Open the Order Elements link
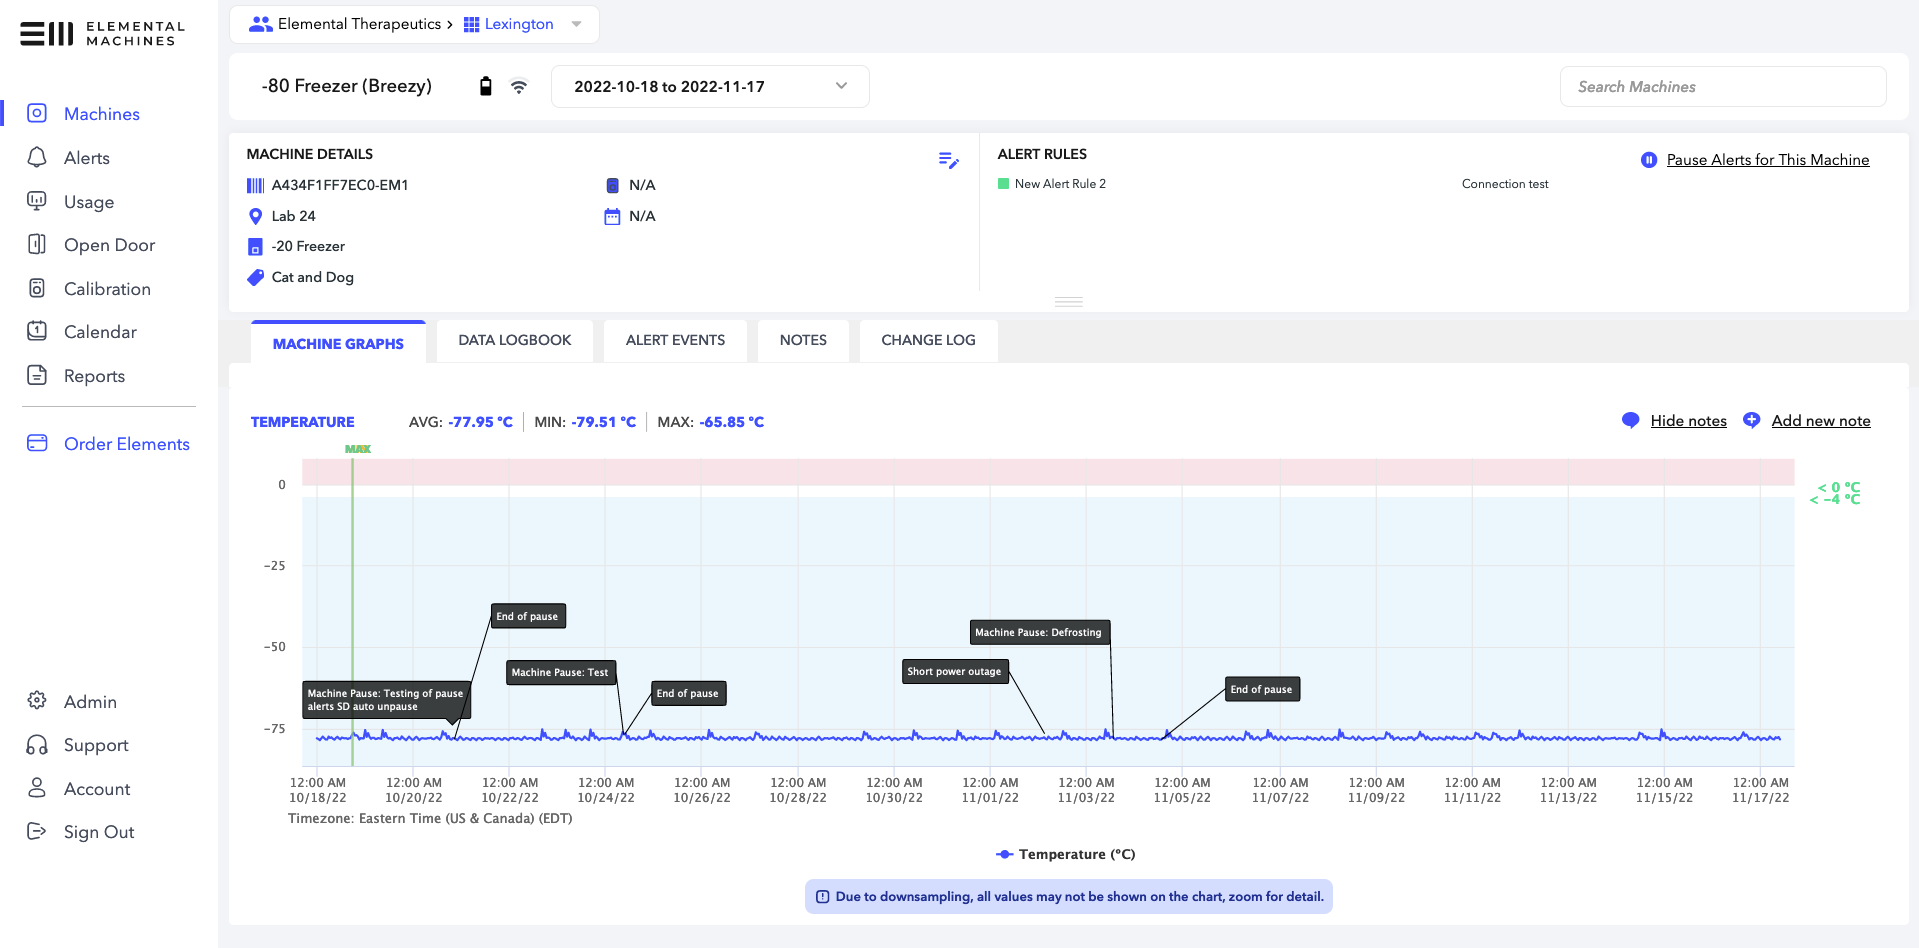 click(127, 444)
